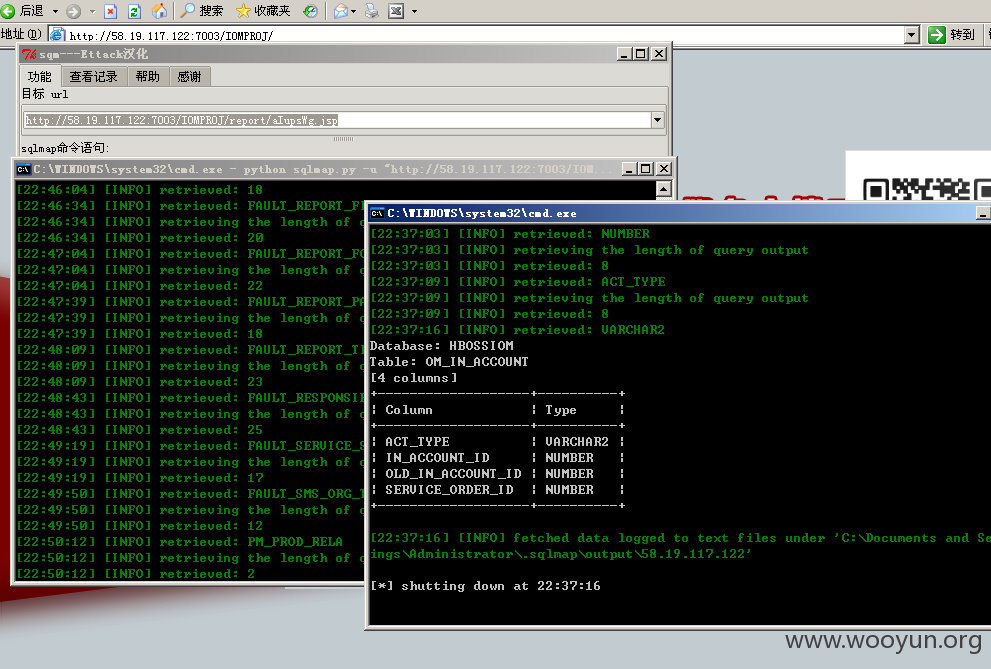The width and height of the screenshot is (991, 669).
Task: Click the IE Refresh page icon
Action: tap(134, 11)
